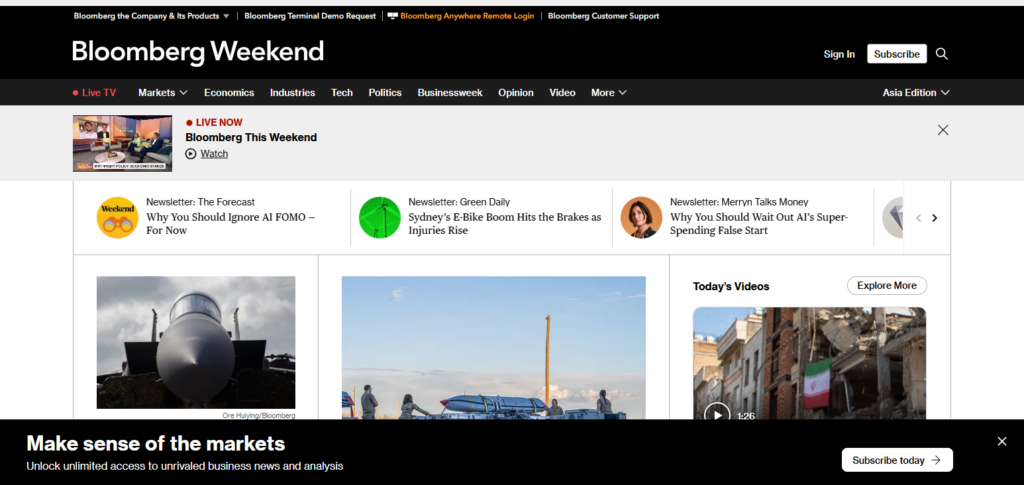Viewport: 1024px width, 485px height.
Task: Open Bloomberg Anywhere Remote Login link
Action: pos(467,16)
